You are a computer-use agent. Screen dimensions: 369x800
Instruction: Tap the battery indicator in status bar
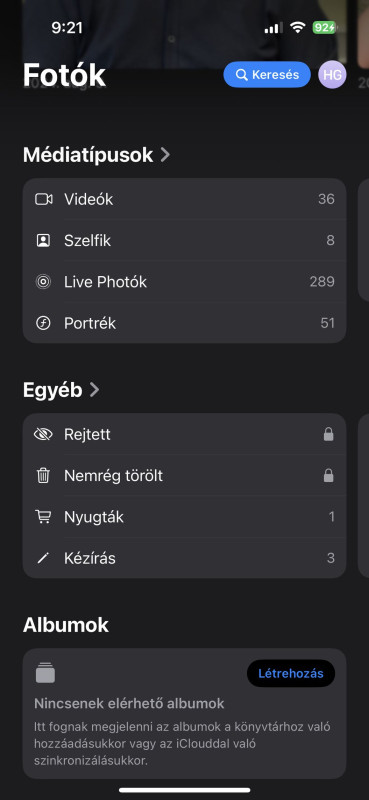pos(324,28)
